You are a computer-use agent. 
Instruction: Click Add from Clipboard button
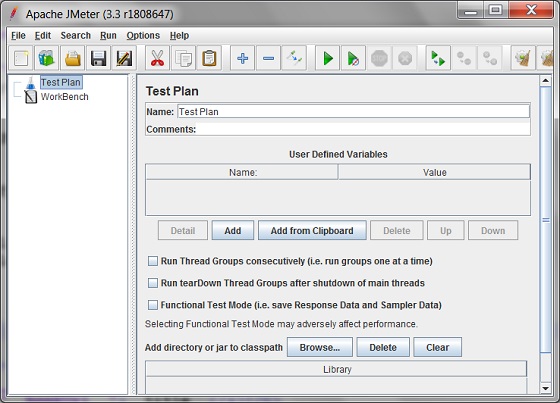[x=312, y=230]
